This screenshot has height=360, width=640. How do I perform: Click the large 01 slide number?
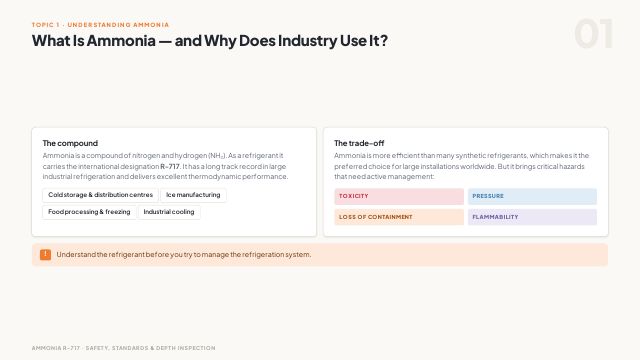pos(593,34)
